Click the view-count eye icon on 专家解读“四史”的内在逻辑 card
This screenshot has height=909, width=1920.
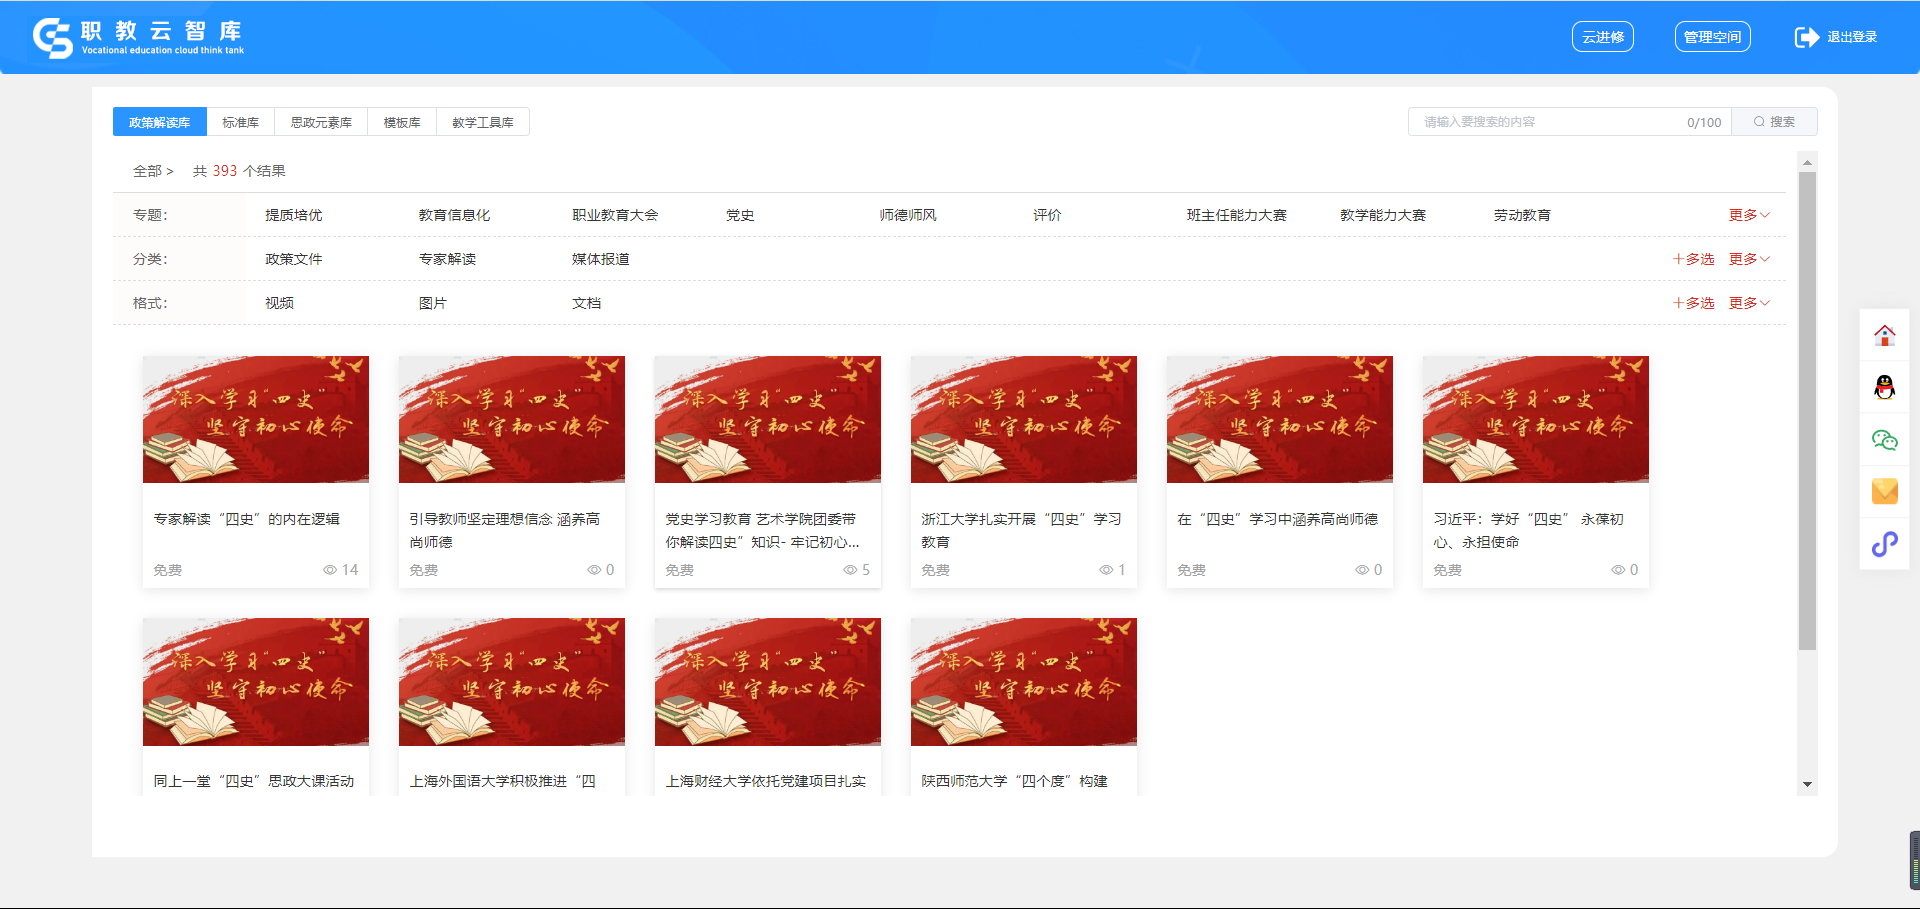(329, 570)
